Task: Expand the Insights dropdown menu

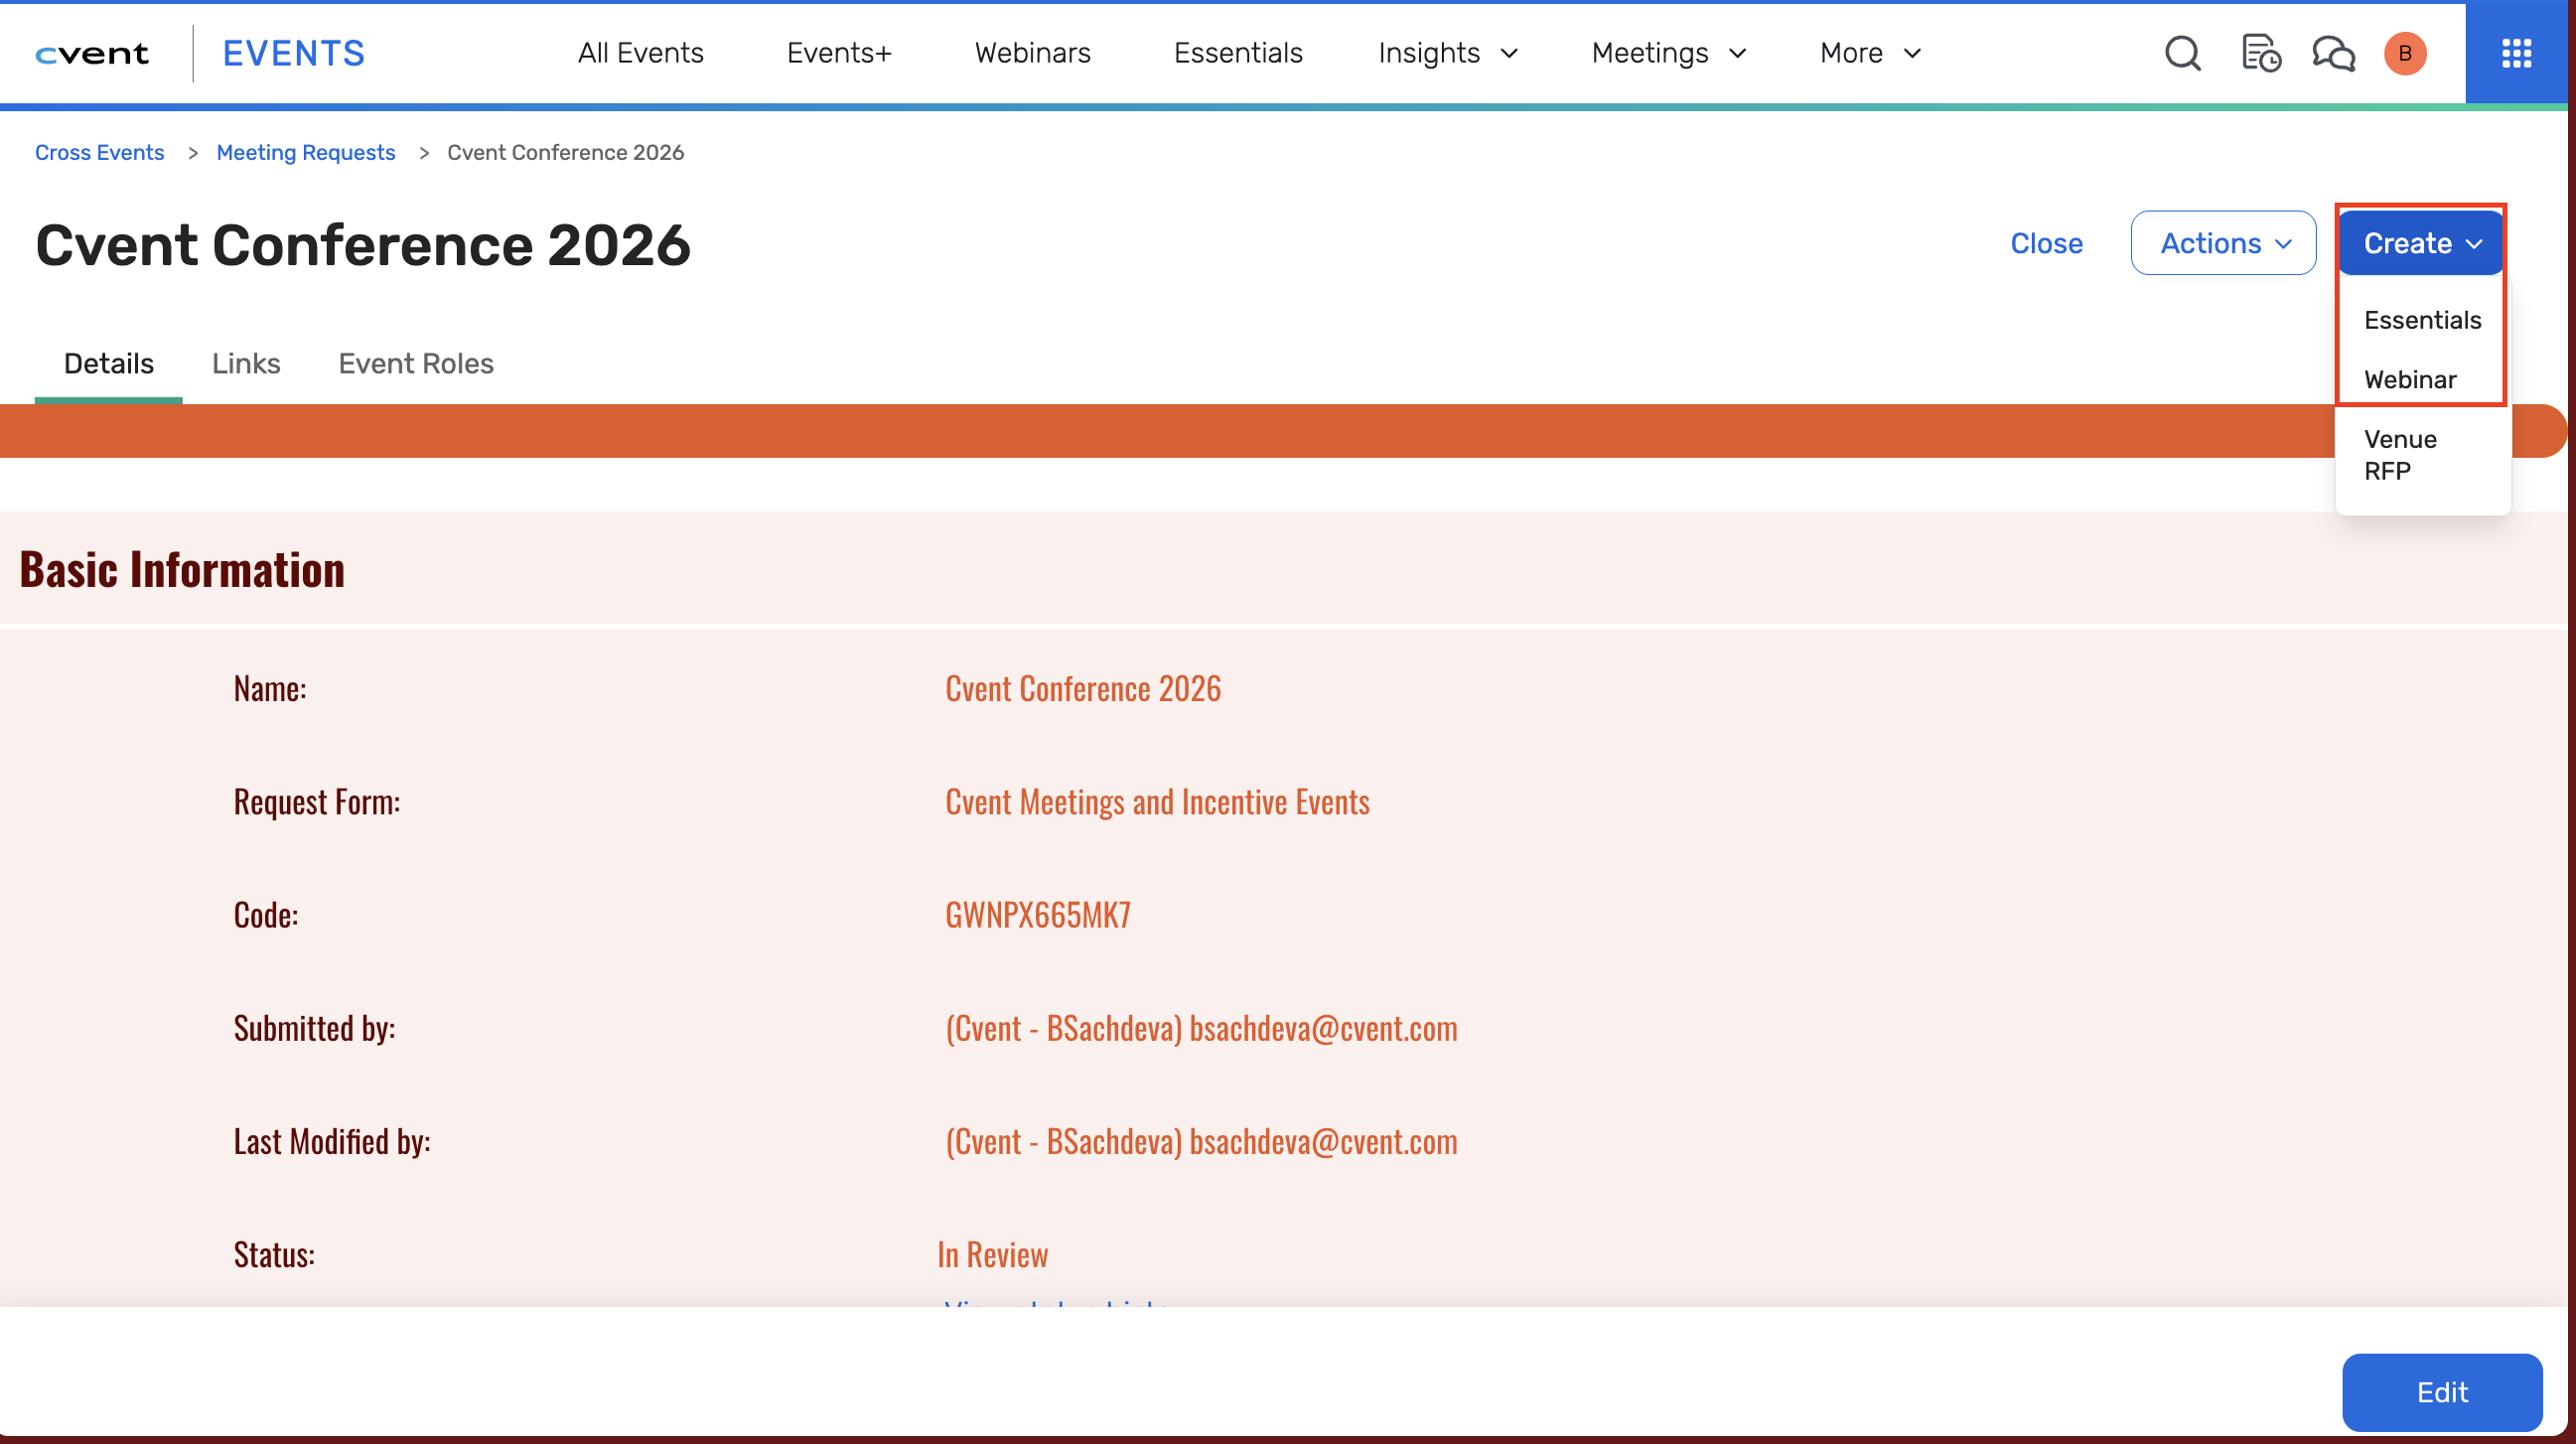Action: pyautogui.click(x=1447, y=53)
